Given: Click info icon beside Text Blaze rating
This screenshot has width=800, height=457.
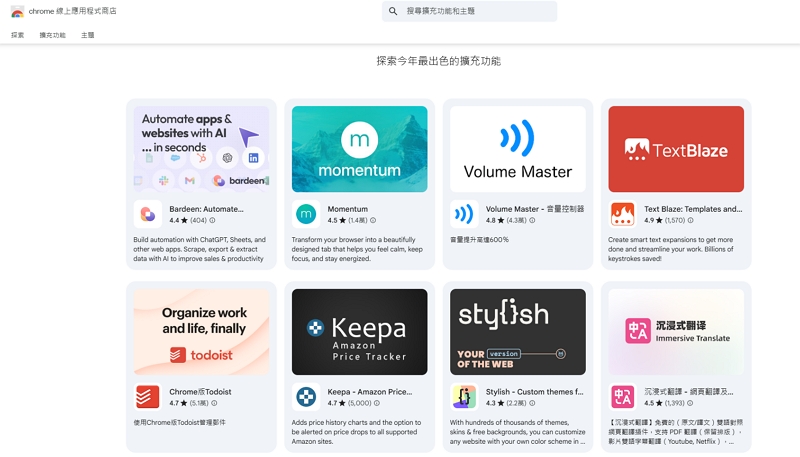Looking at the screenshot, I should point(690,220).
